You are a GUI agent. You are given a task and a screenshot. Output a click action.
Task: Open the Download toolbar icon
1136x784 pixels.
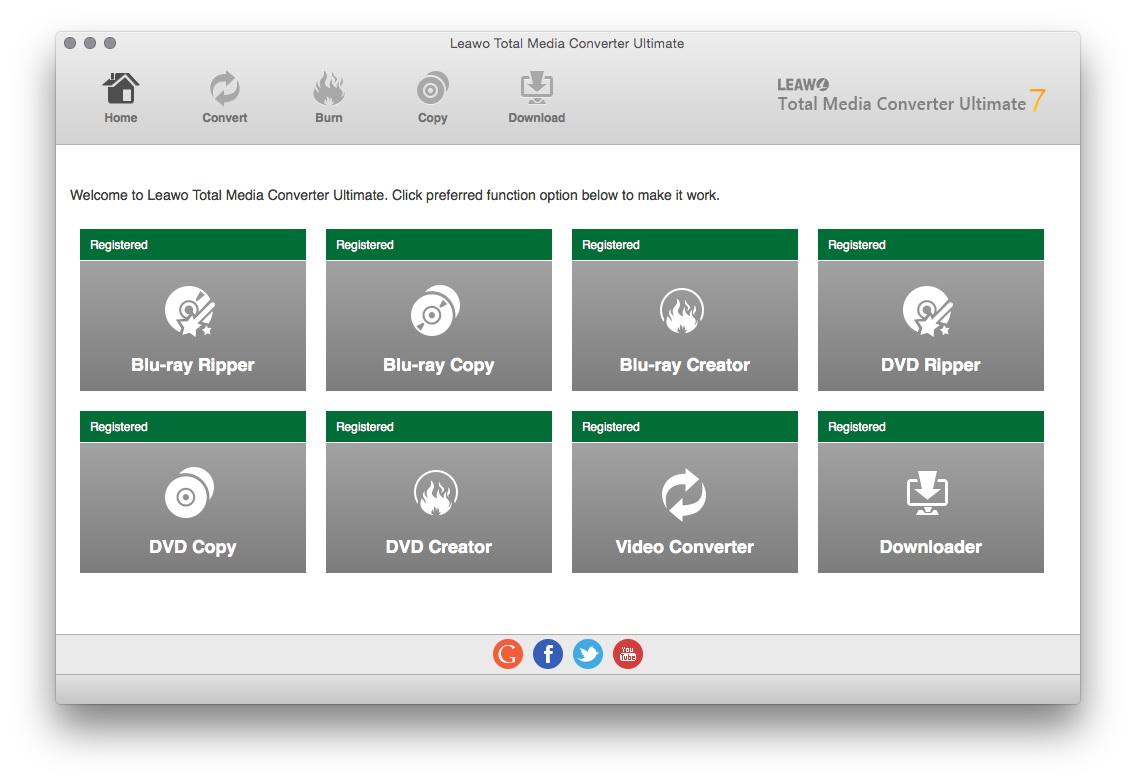coord(536,88)
